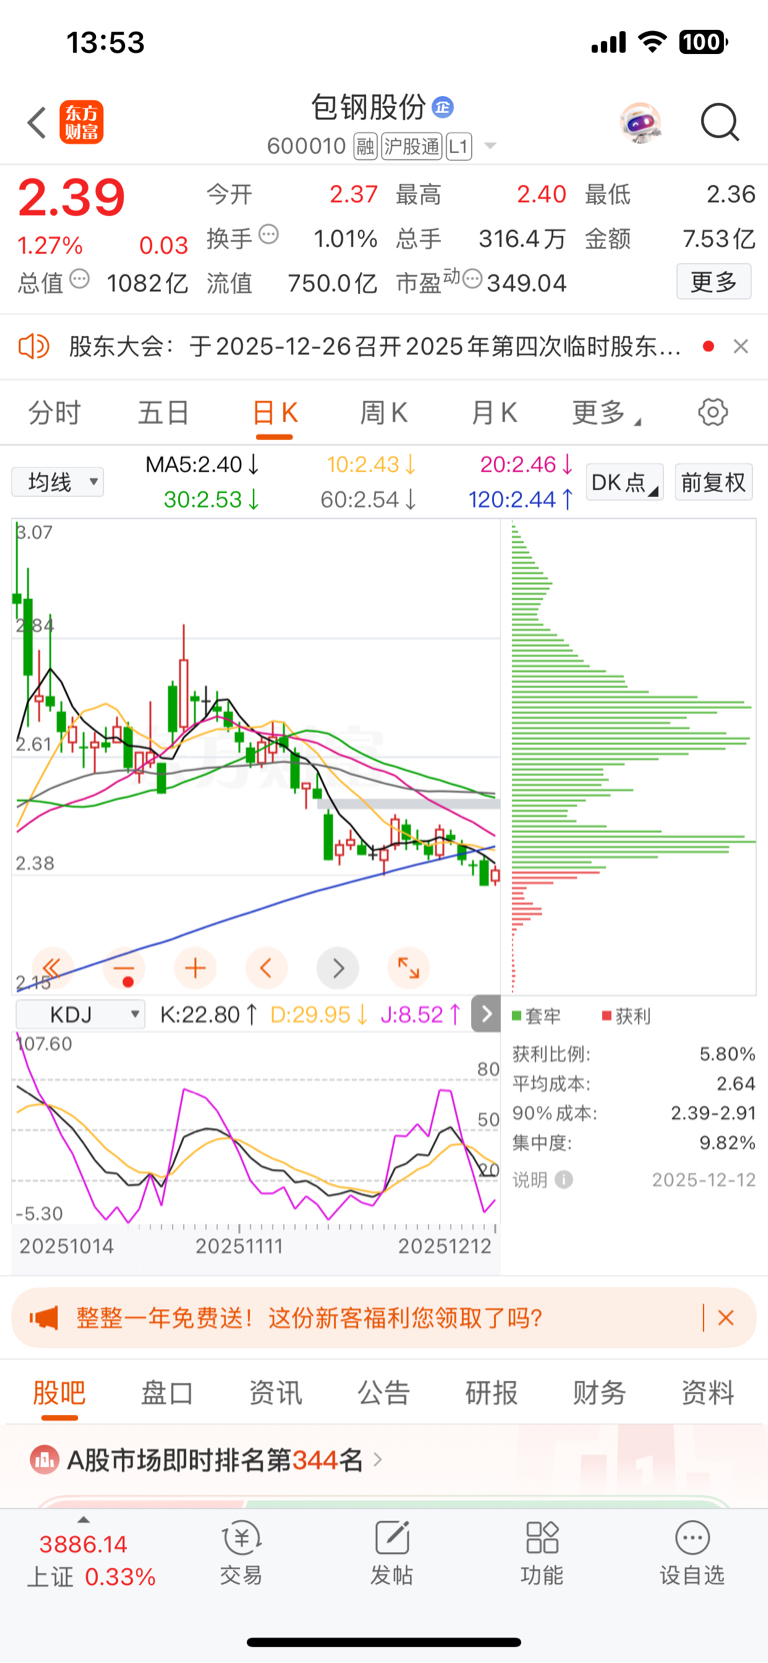The width and height of the screenshot is (768, 1663).
Task: Tap the back arrow icon
Action: tap(37, 123)
